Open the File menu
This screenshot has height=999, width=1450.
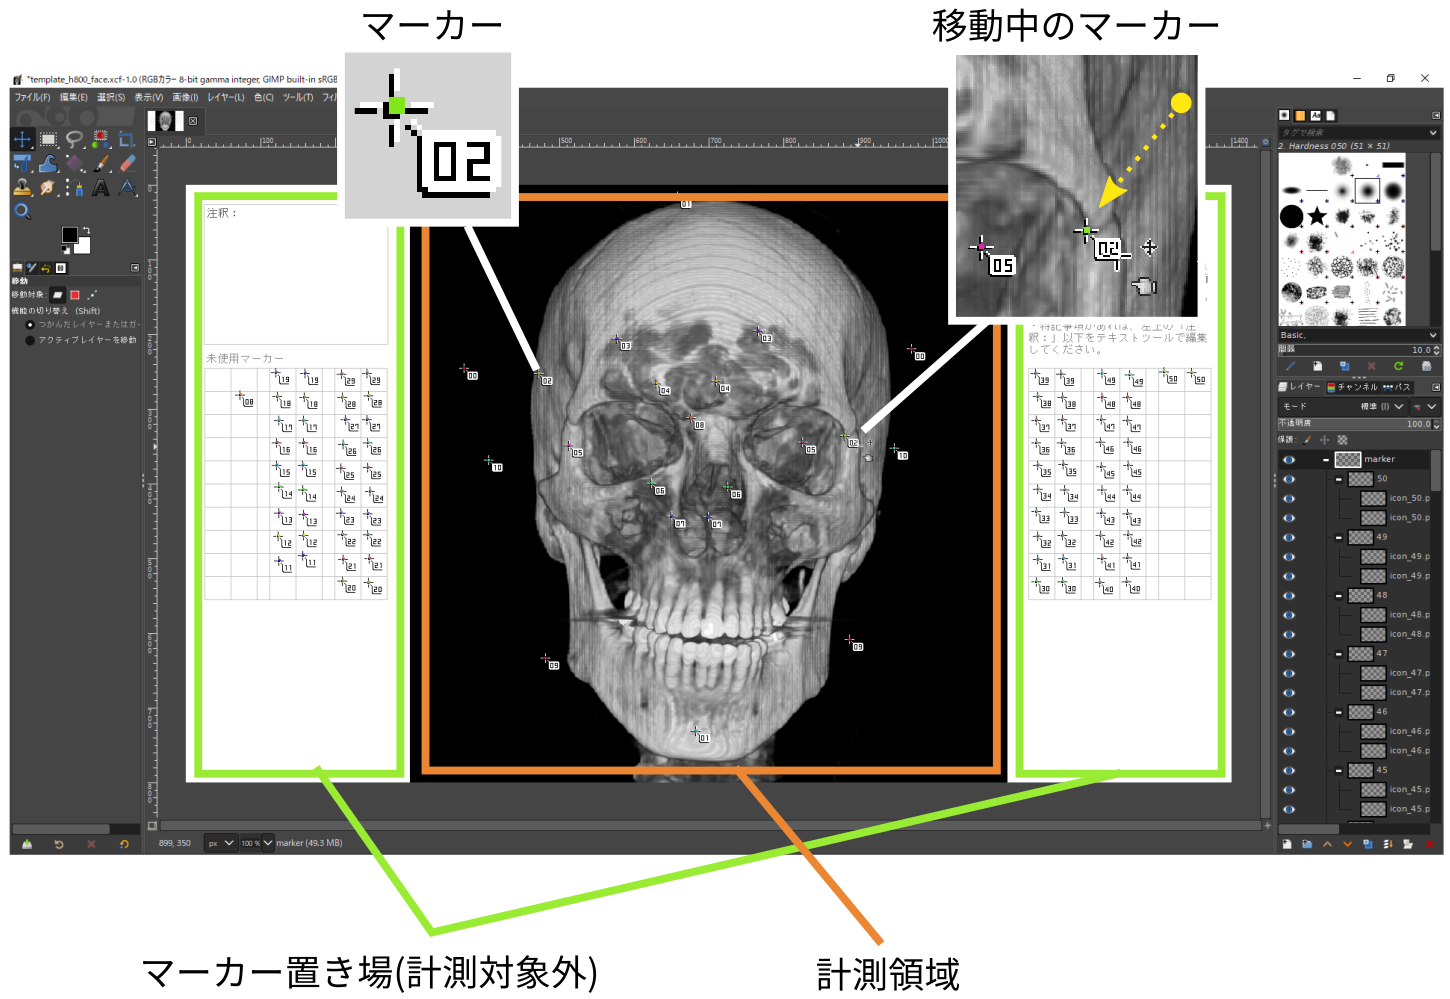(x=32, y=97)
